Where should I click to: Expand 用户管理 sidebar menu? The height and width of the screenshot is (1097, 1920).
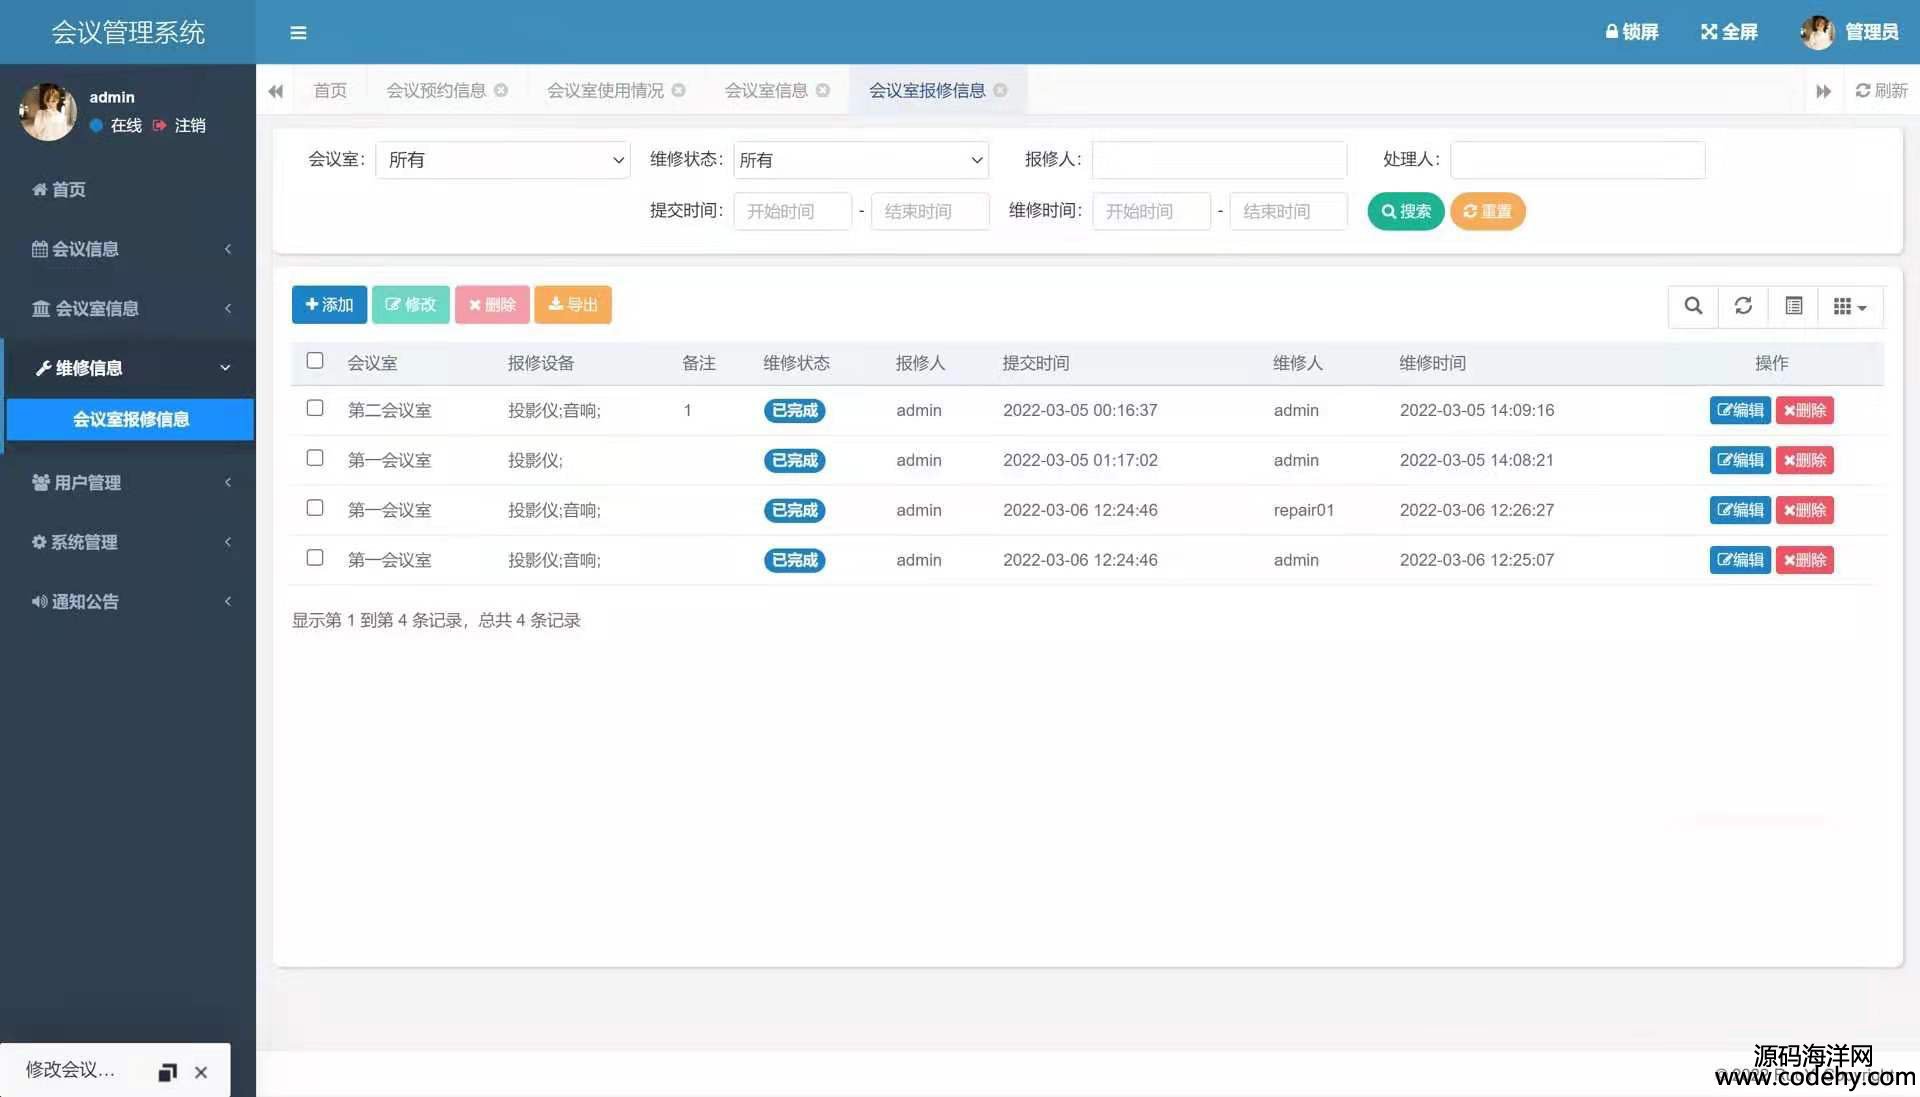click(x=128, y=483)
